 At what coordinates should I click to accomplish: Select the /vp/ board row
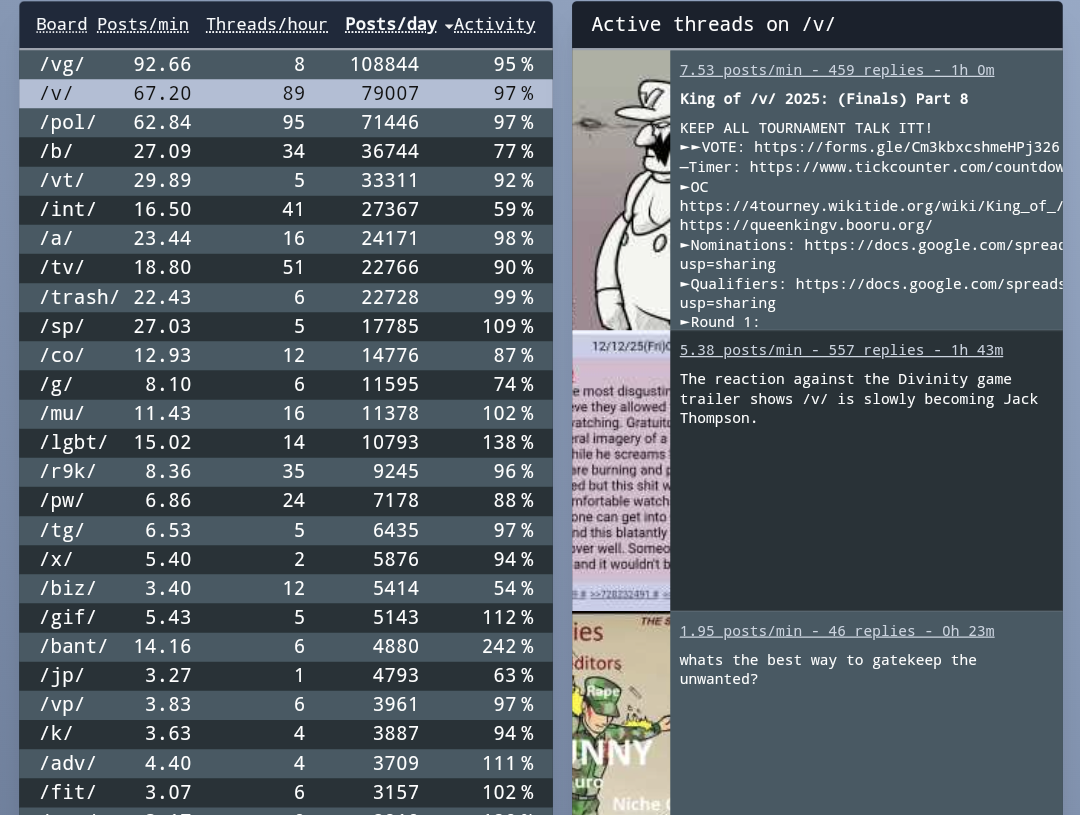click(x=286, y=703)
